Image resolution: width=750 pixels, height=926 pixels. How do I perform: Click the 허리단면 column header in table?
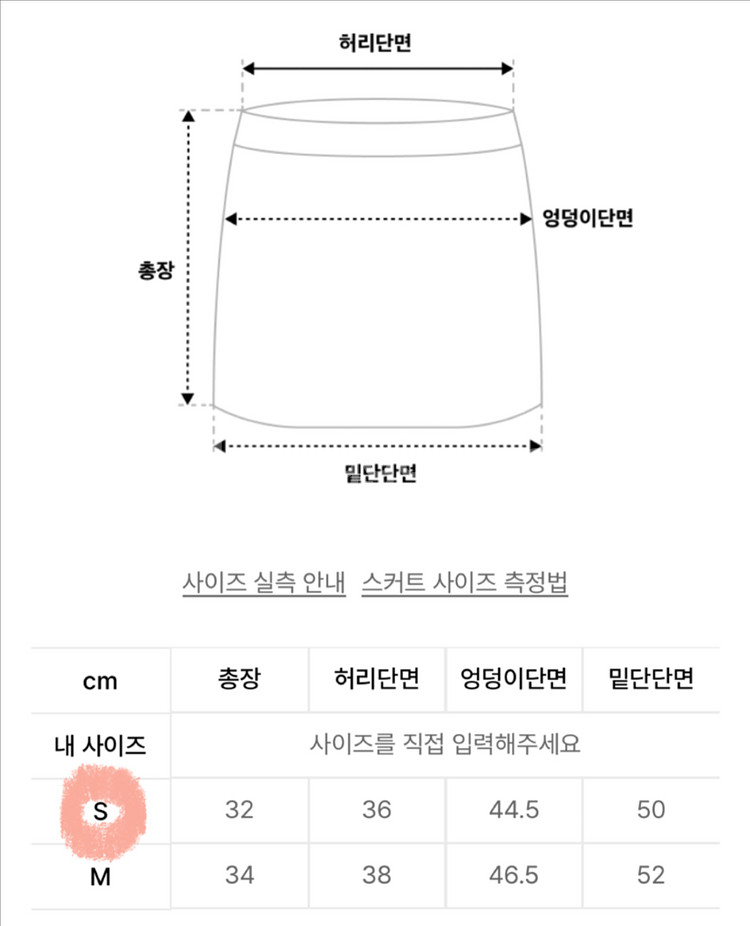tap(376, 680)
